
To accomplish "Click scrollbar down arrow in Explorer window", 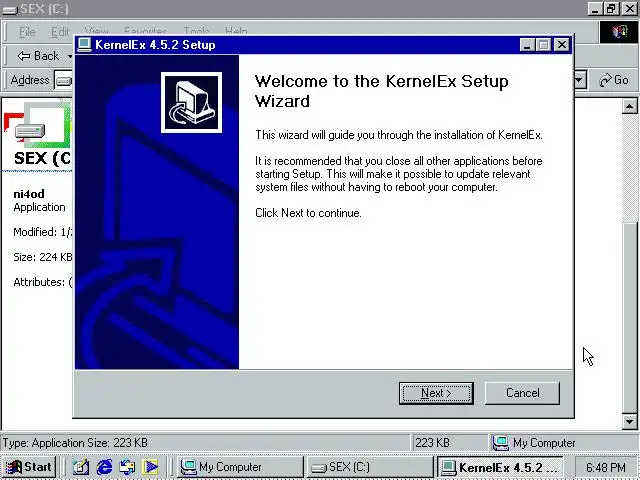I will click(629, 422).
